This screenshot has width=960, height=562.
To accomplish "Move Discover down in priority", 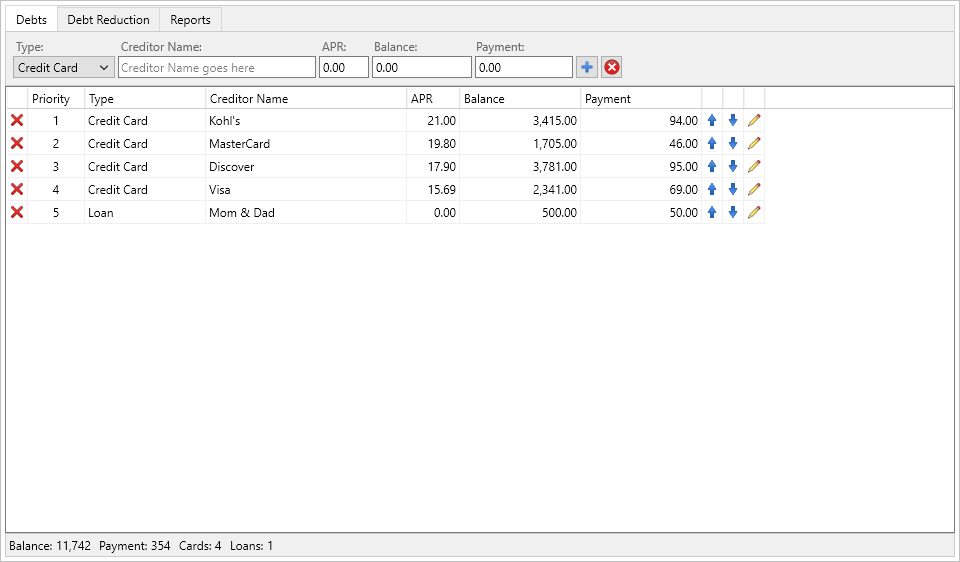I will (x=733, y=167).
